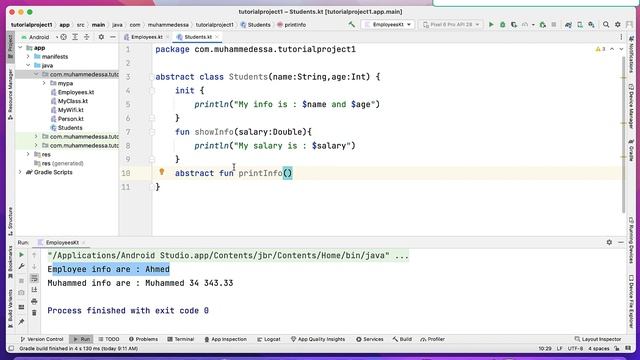640x360 pixels.
Task: Open Person.kt in project tree
Action: click(71, 119)
